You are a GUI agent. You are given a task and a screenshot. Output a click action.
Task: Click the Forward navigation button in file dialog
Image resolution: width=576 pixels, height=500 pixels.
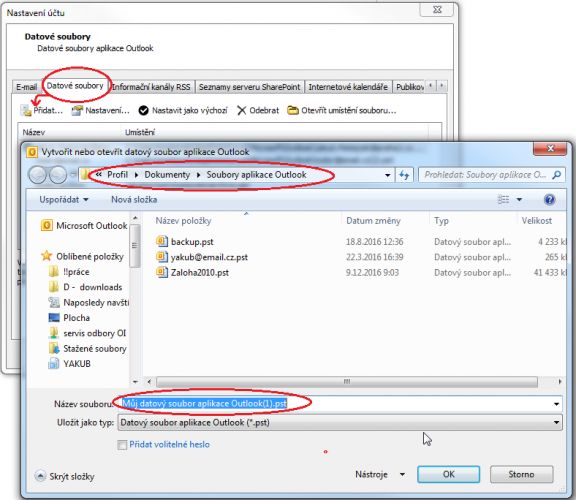click(58, 175)
